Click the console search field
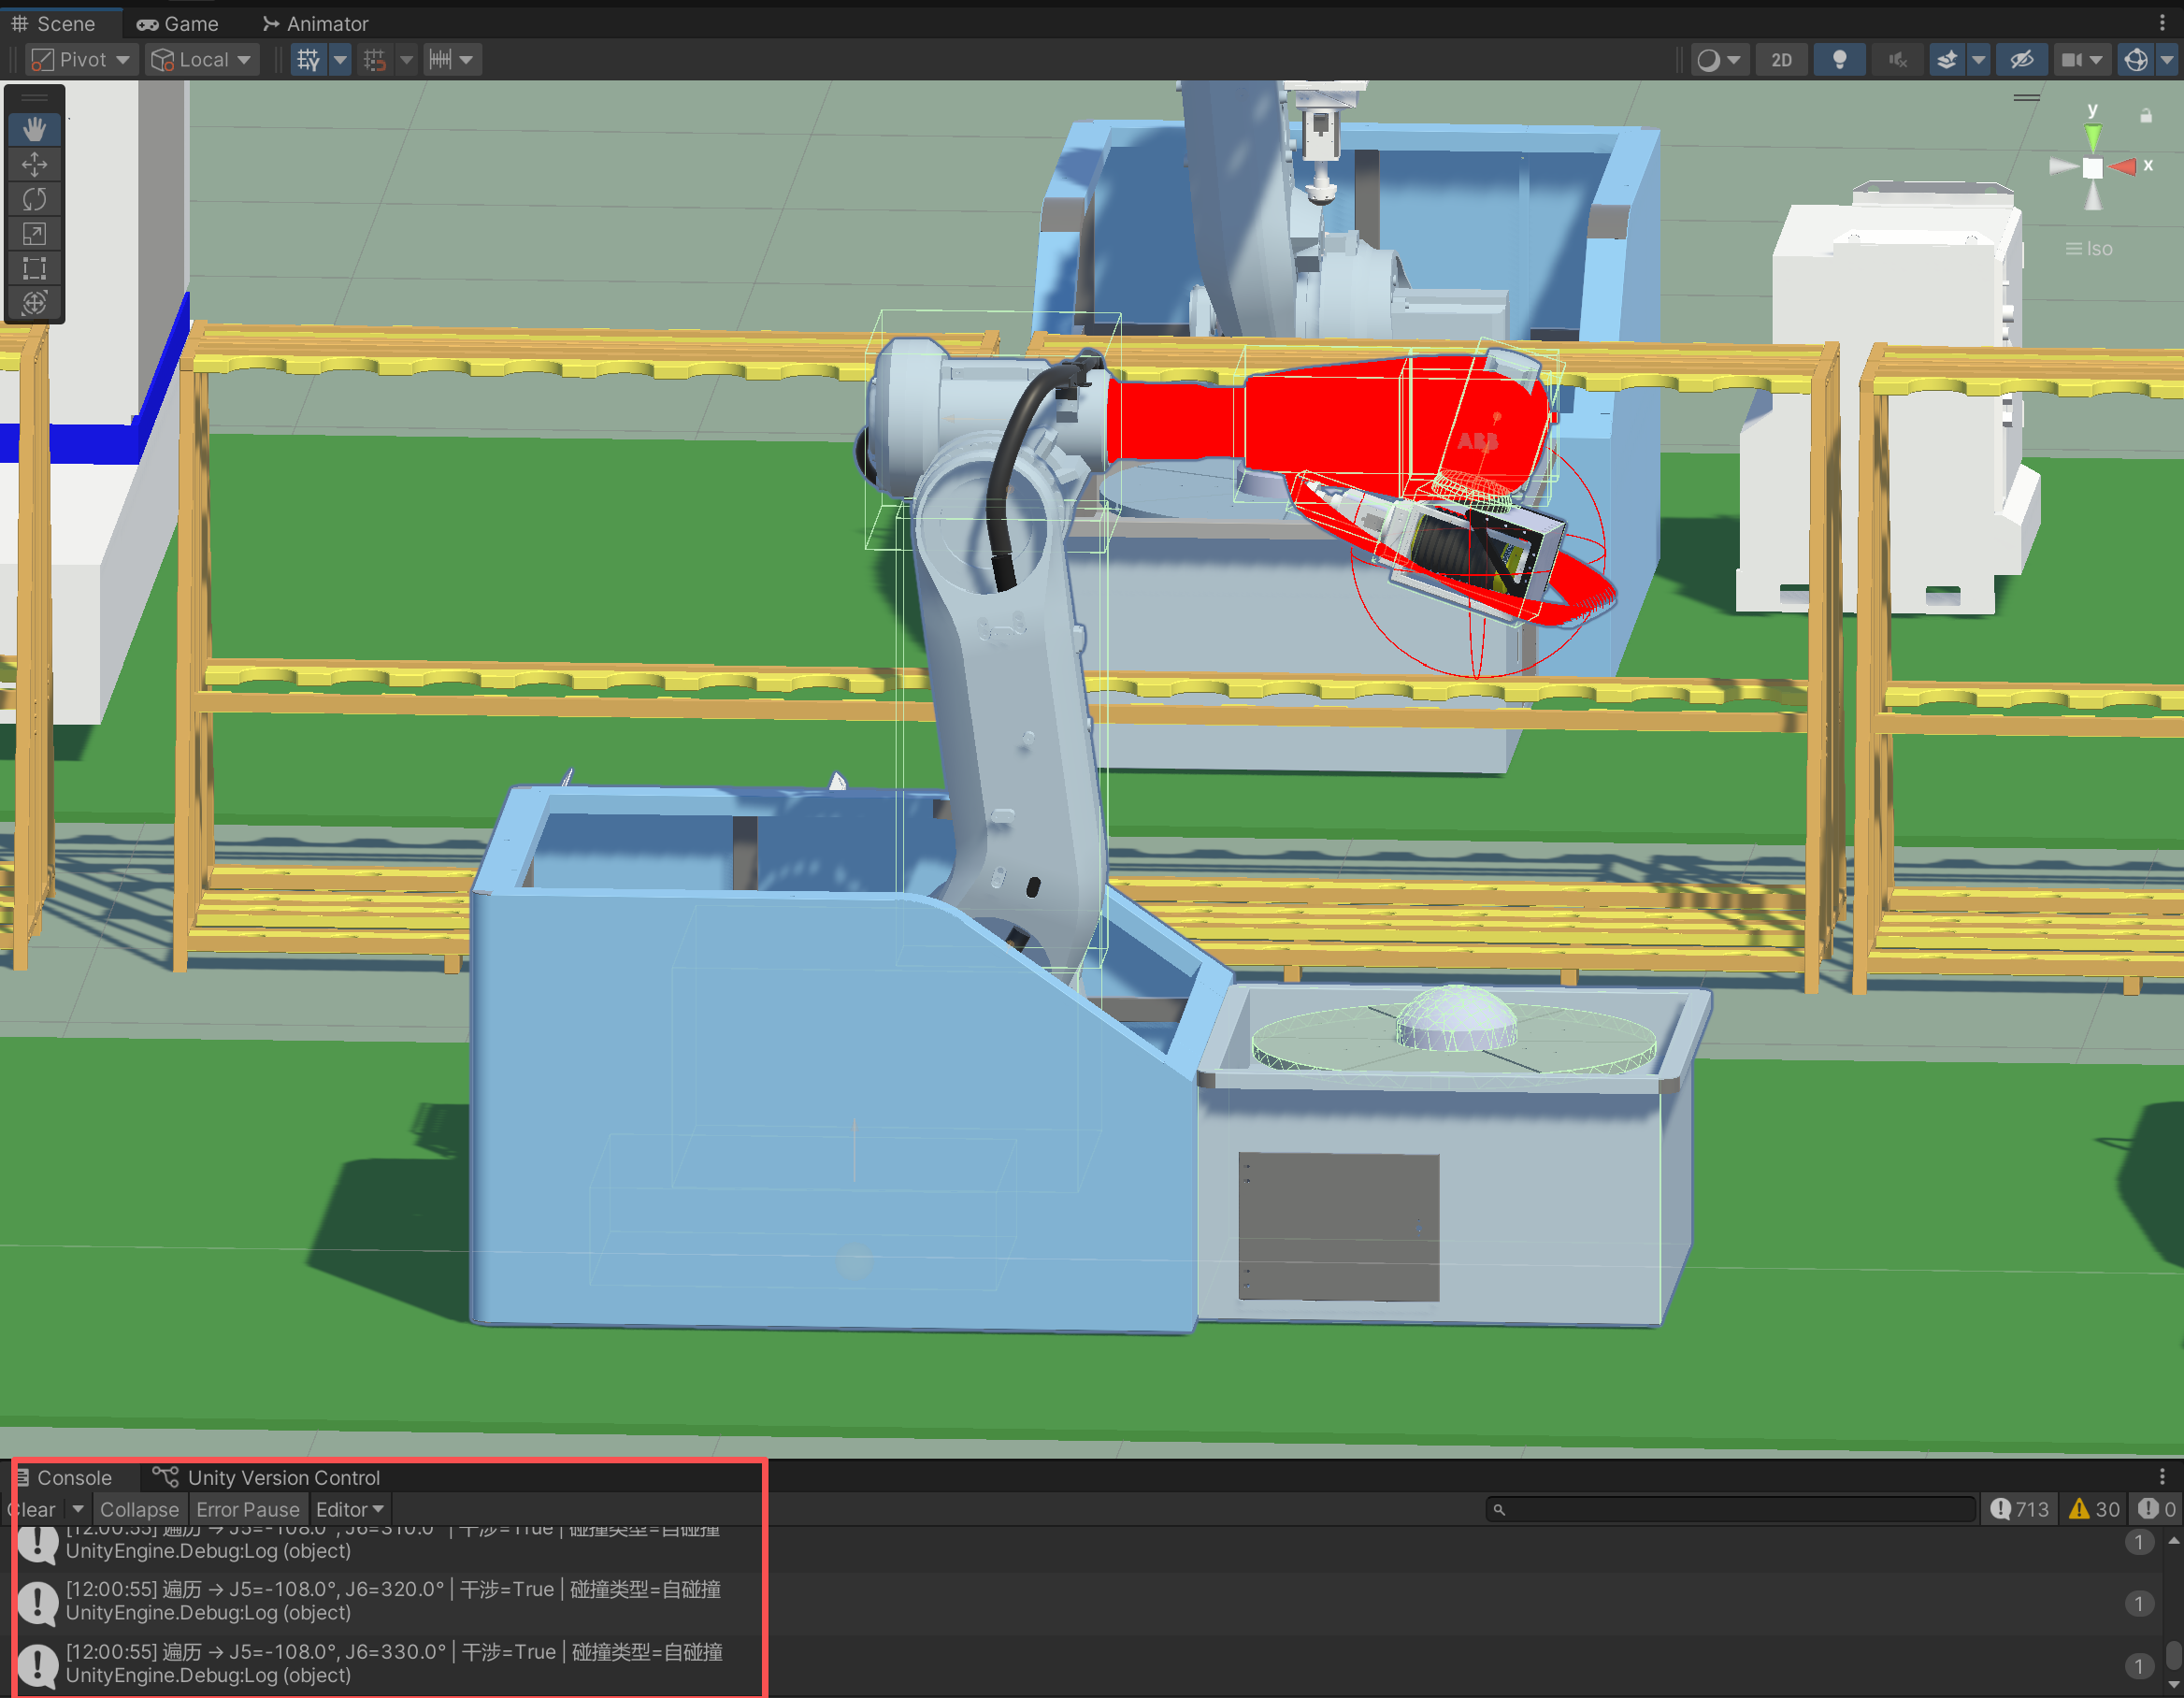Viewport: 2184px width, 1698px height. 1735,1509
